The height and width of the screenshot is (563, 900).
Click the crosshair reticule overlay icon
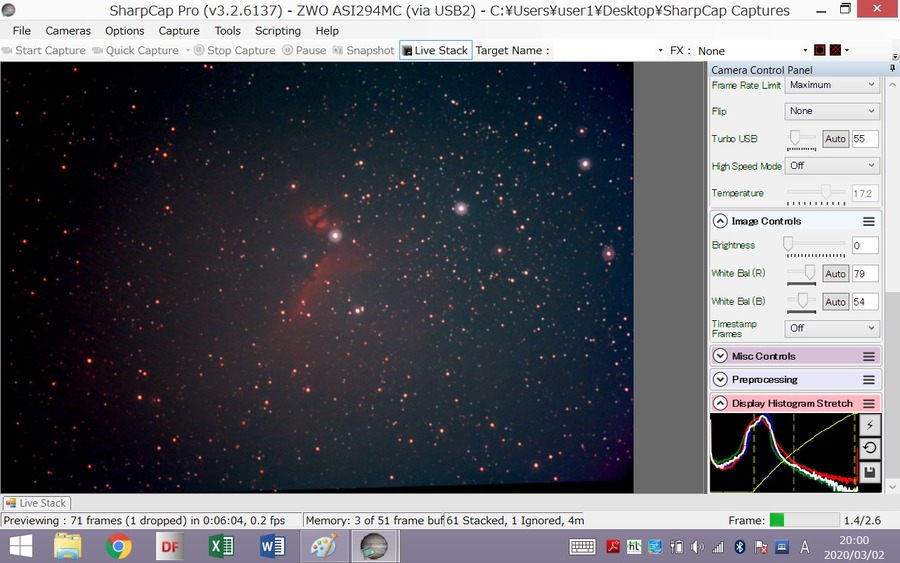point(835,51)
